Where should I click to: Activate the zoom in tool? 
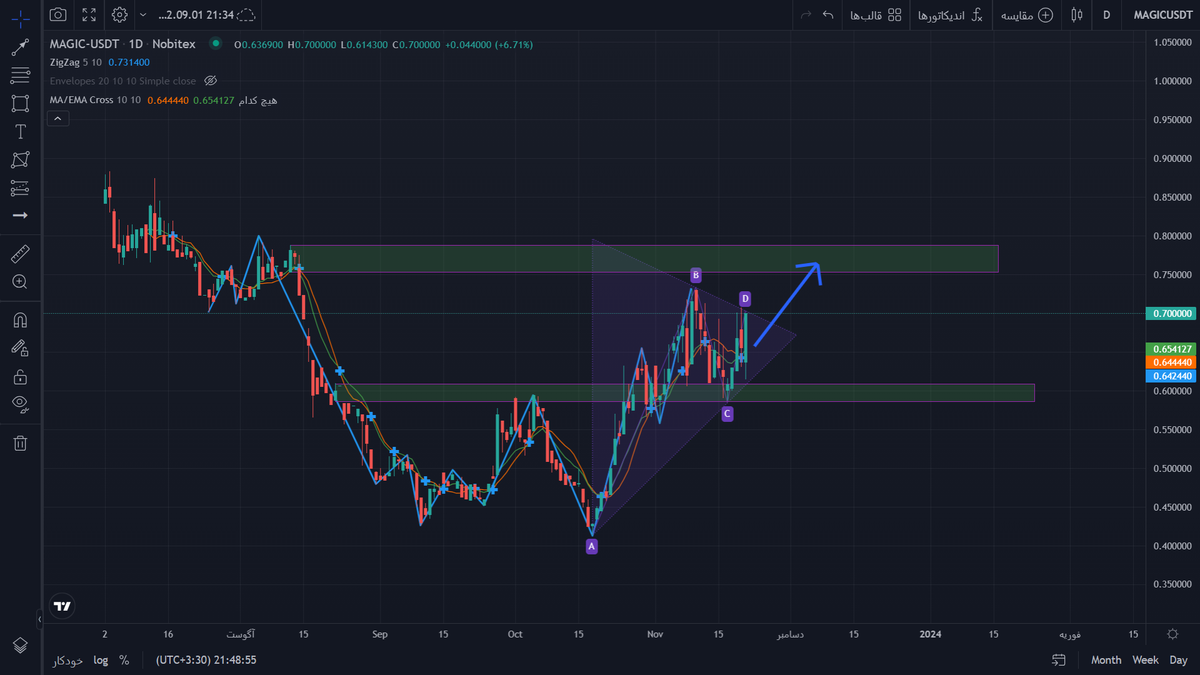[20, 282]
